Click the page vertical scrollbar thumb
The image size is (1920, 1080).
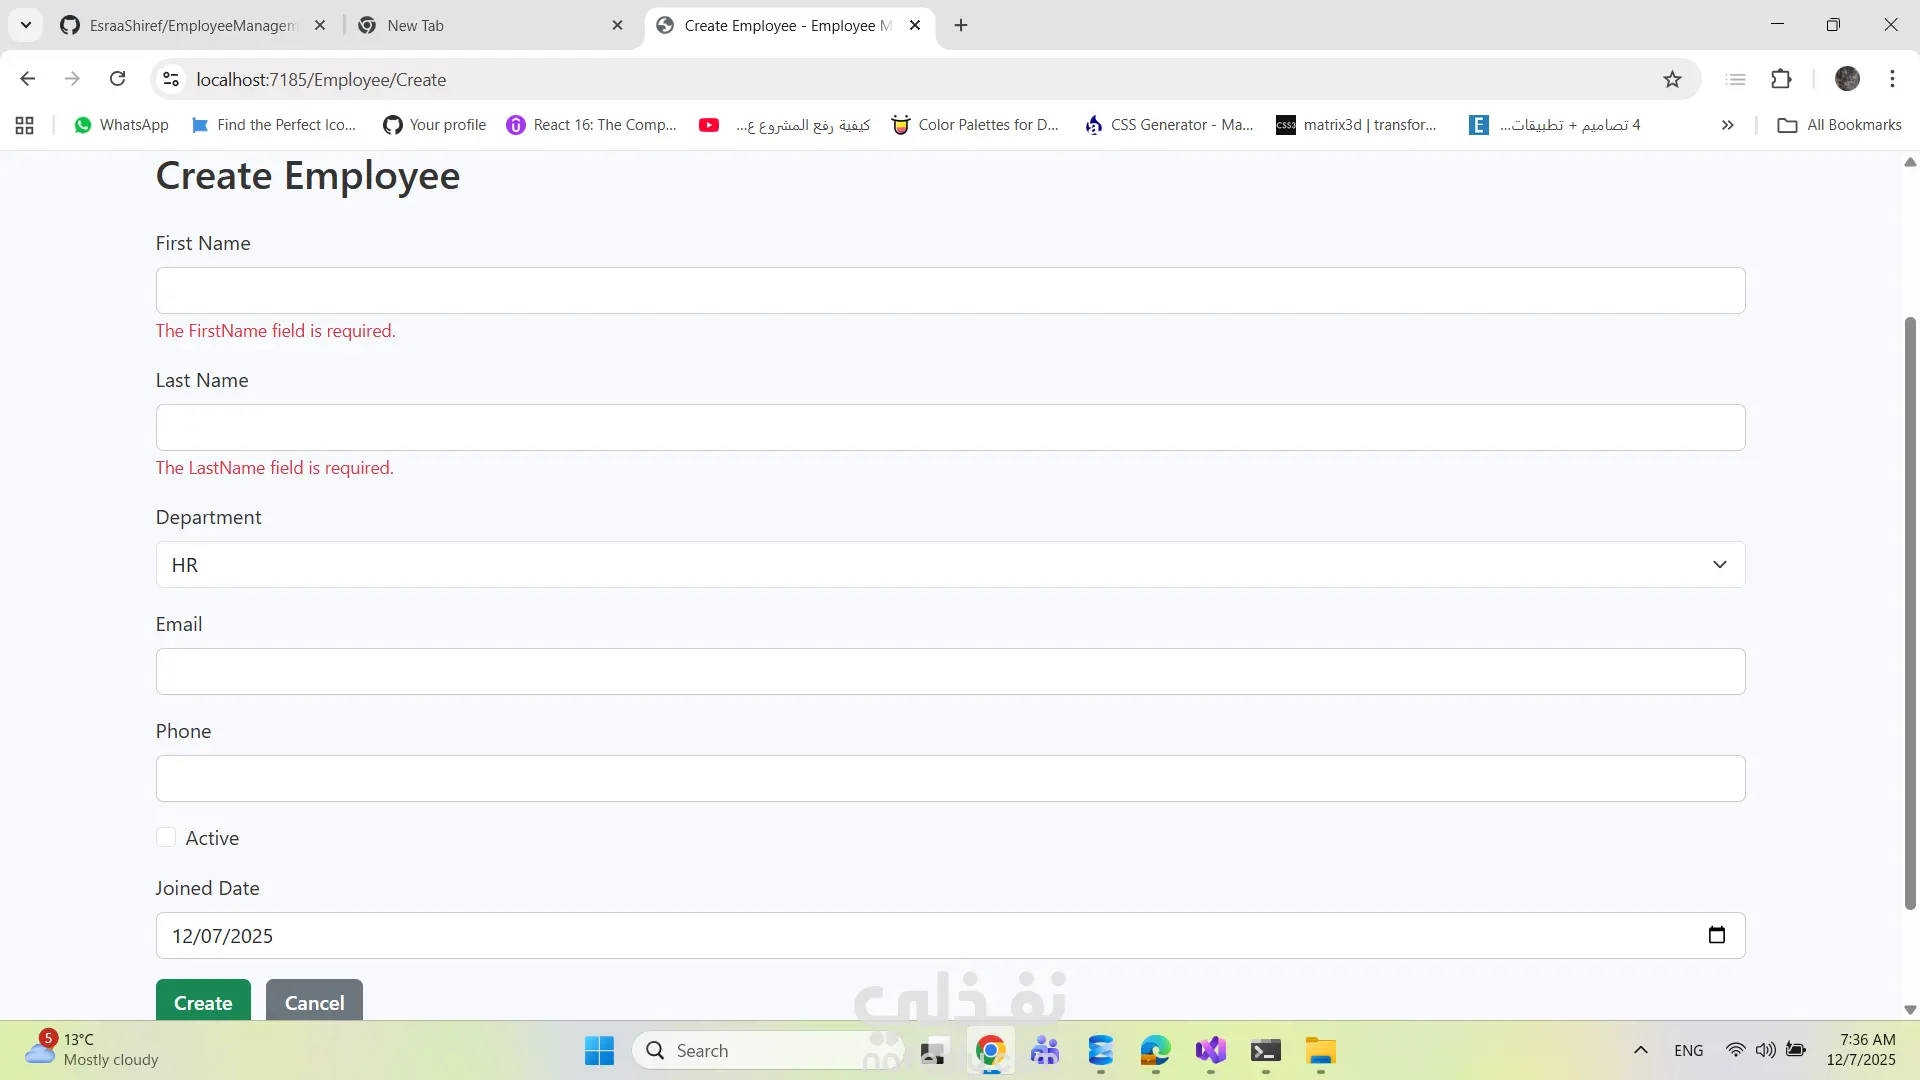coord(1910,610)
